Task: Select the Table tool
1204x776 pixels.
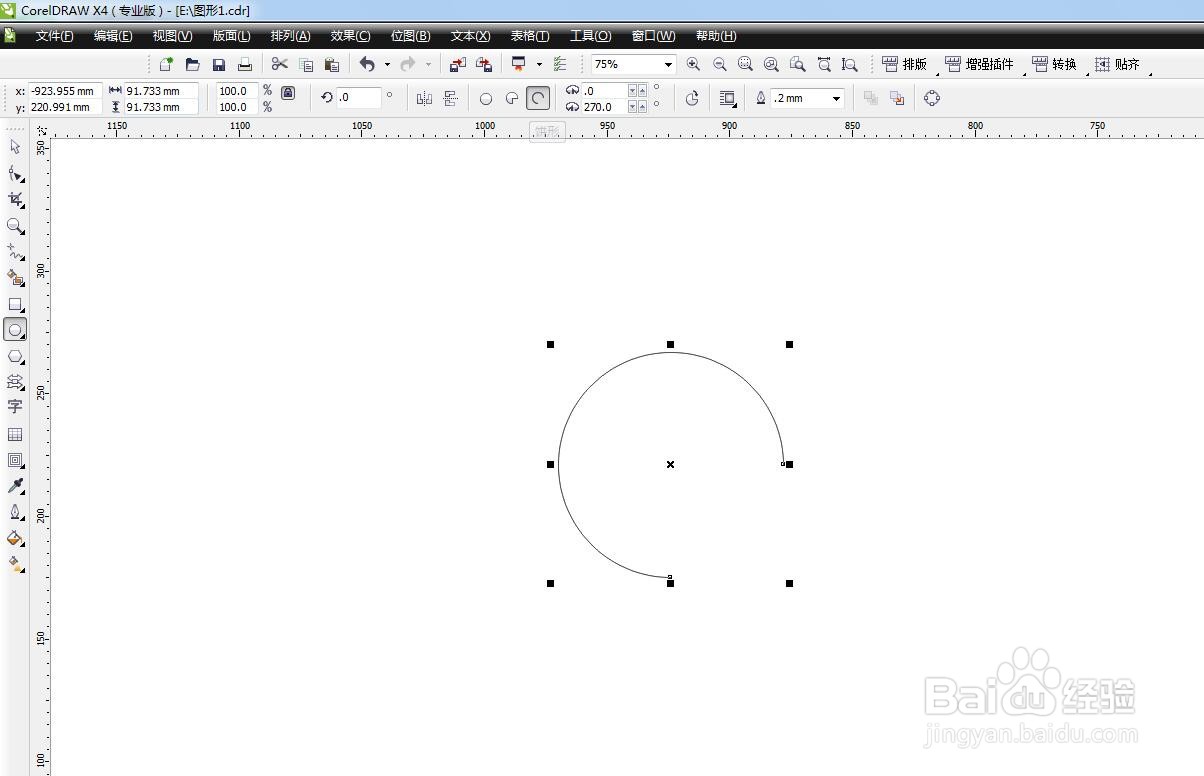Action: [15, 434]
